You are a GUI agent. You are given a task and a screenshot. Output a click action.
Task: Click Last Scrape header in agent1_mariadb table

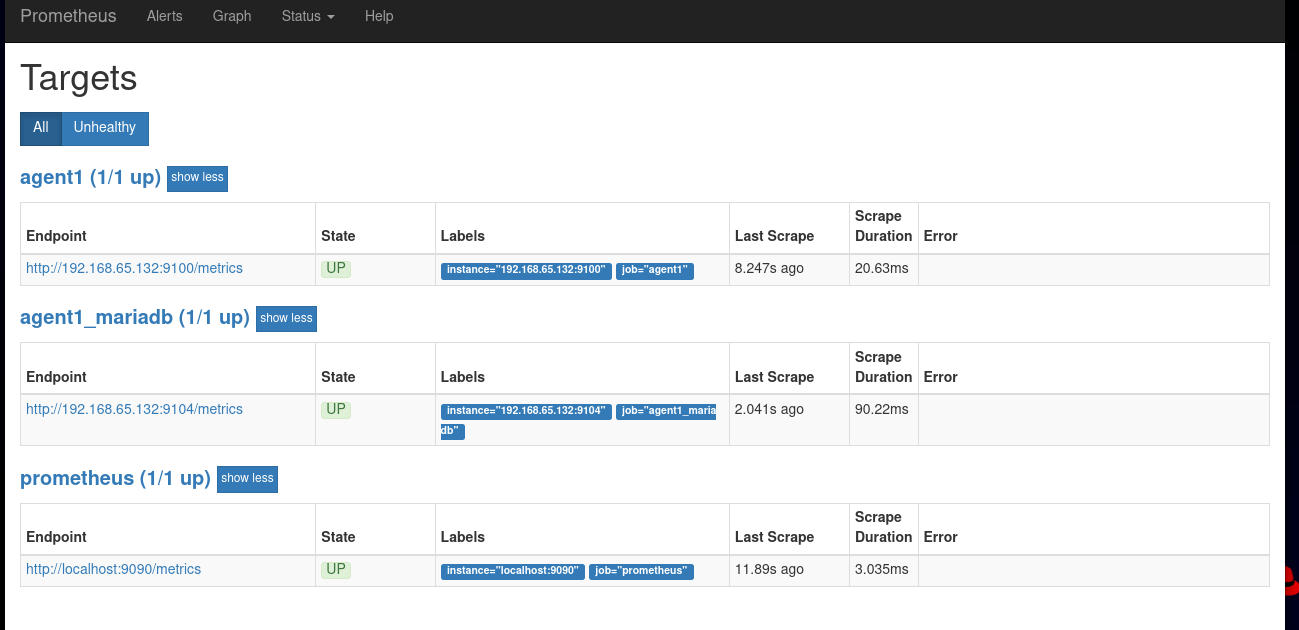(774, 377)
